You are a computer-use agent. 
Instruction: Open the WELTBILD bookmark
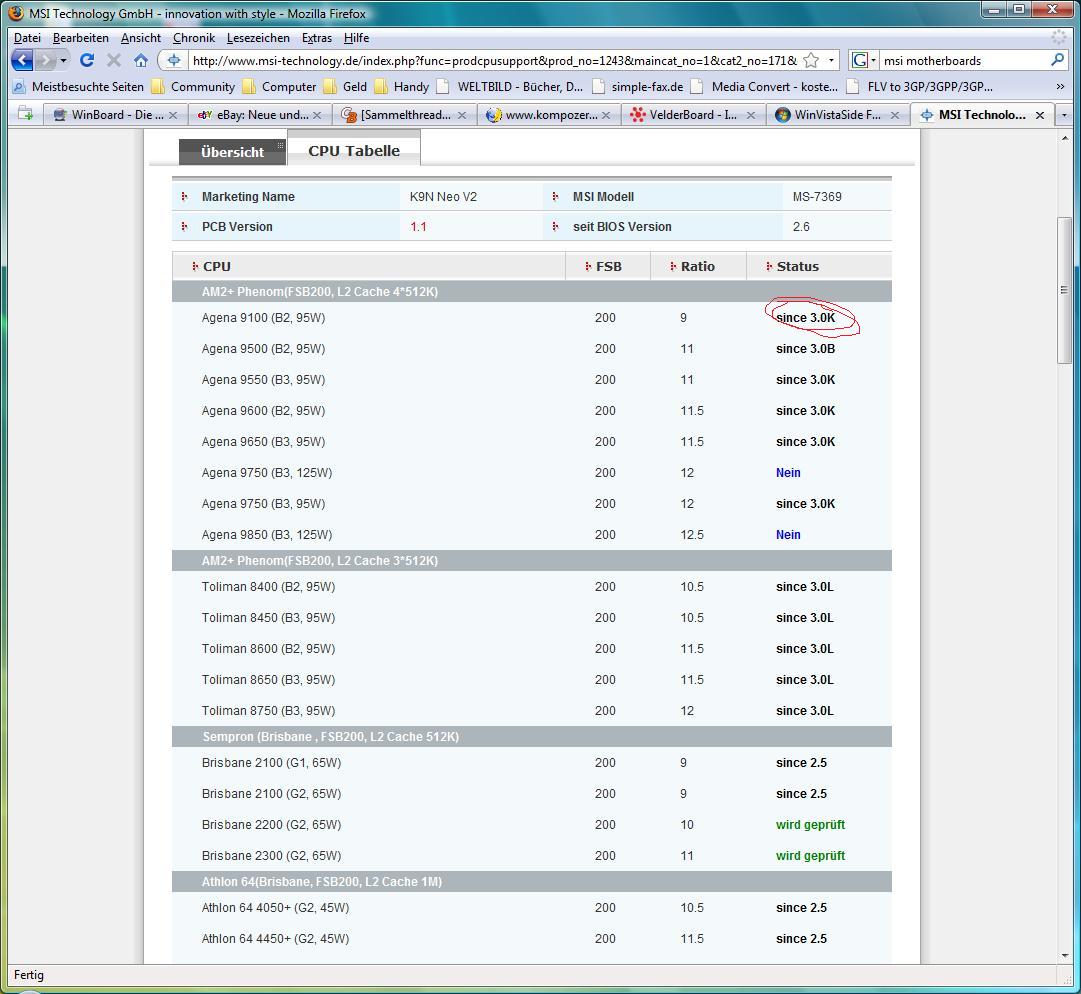click(510, 87)
